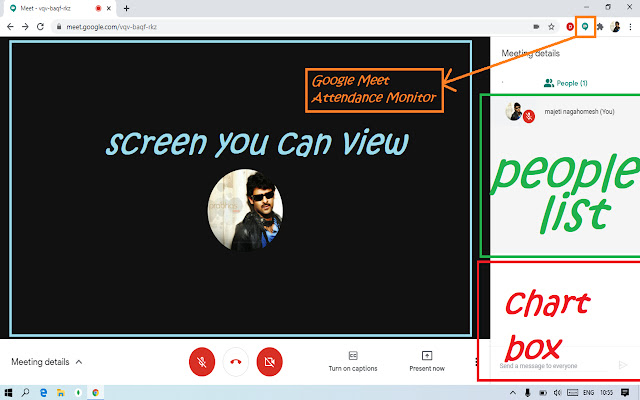
Task: Select the People (1) tab
Action: [x=565, y=83]
